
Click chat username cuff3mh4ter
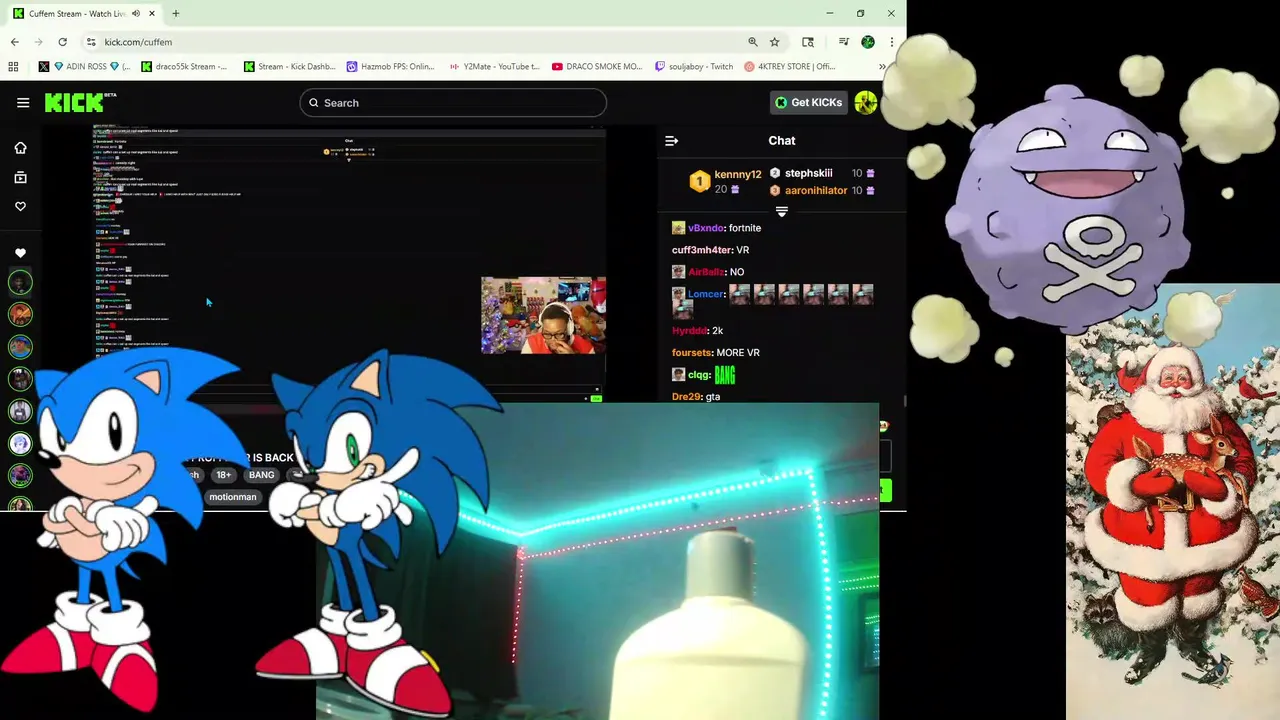(x=702, y=250)
